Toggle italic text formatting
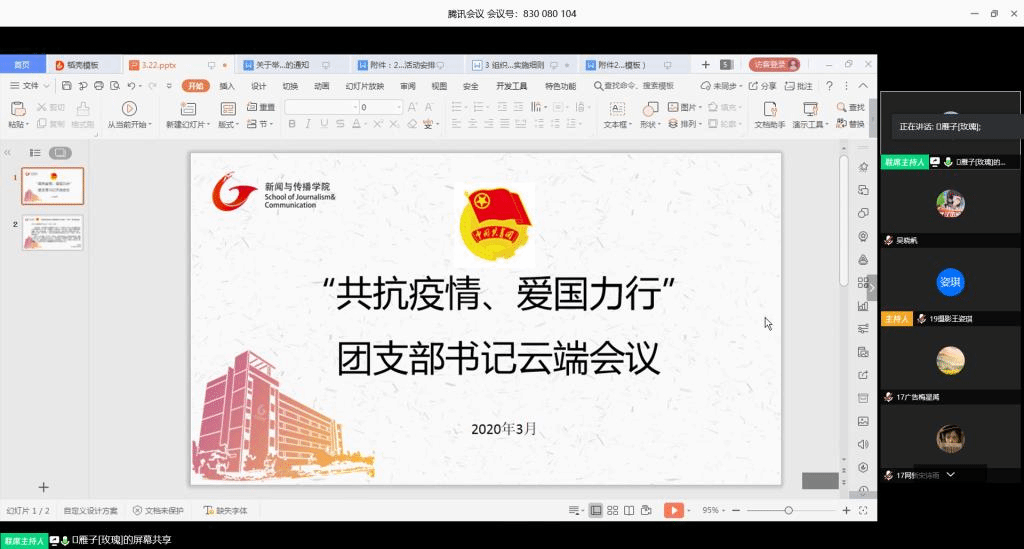 310,124
